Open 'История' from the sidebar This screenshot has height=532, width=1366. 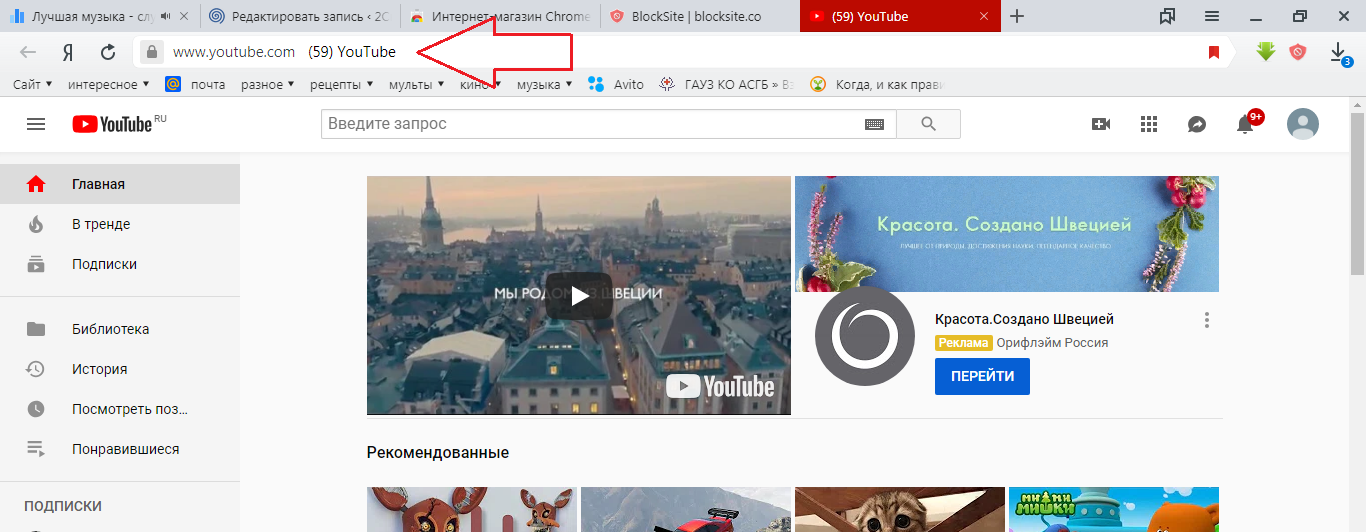pos(99,369)
